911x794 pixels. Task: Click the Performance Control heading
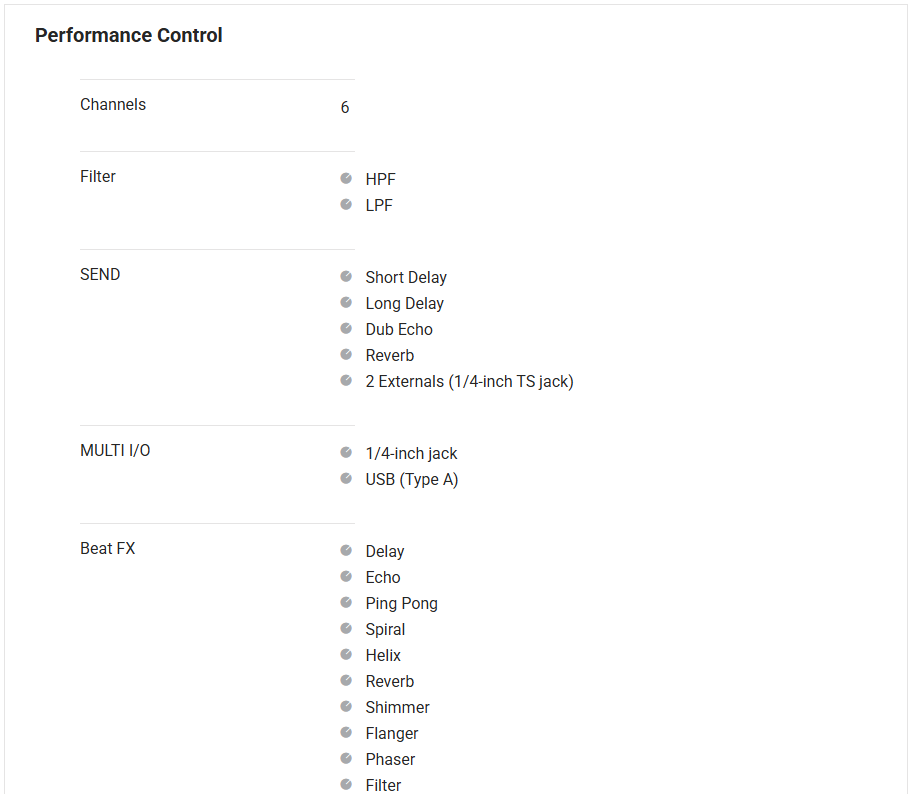click(x=129, y=36)
